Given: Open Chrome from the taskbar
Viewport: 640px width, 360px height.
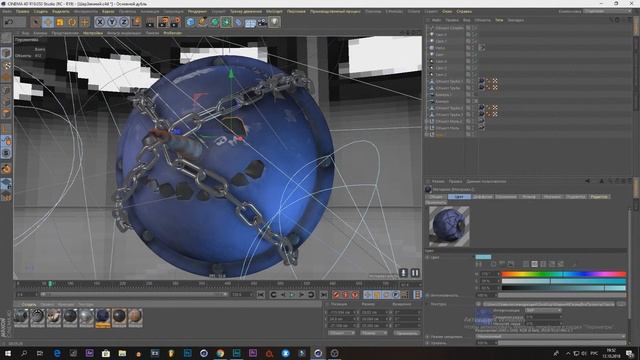Looking at the screenshot, I should coord(220,353).
